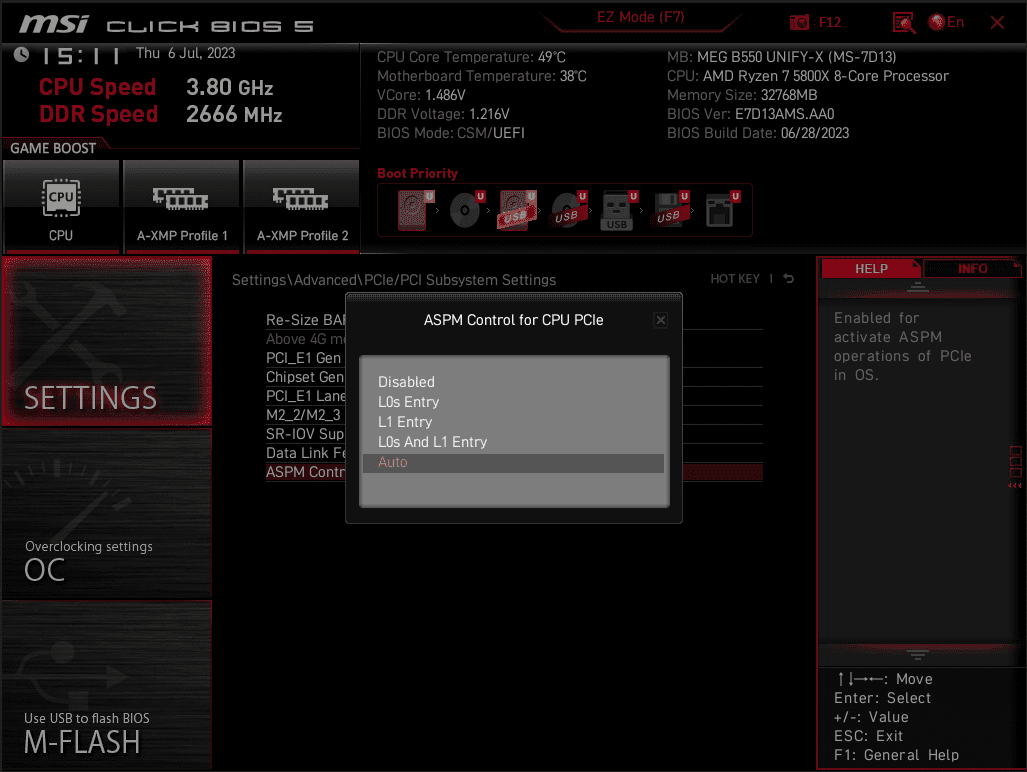Click the GAME BOOST label
The image size is (1027, 772).
[53, 148]
